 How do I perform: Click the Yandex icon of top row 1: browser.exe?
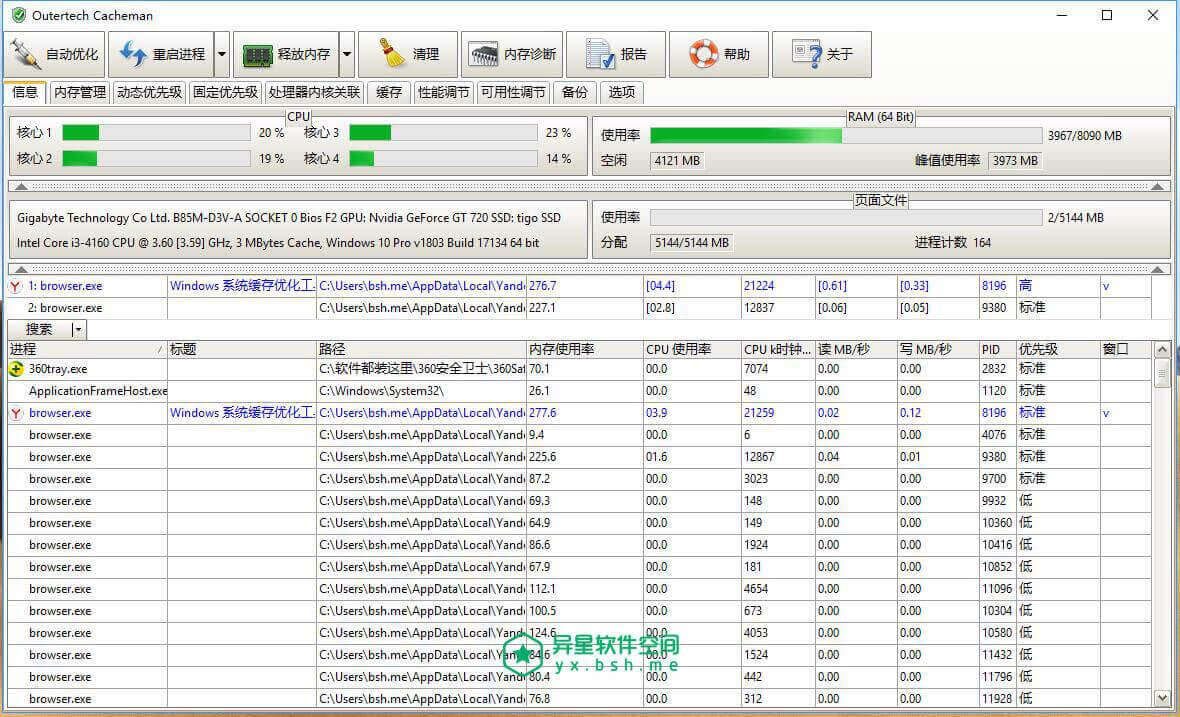pyautogui.click(x=16, y=286)
